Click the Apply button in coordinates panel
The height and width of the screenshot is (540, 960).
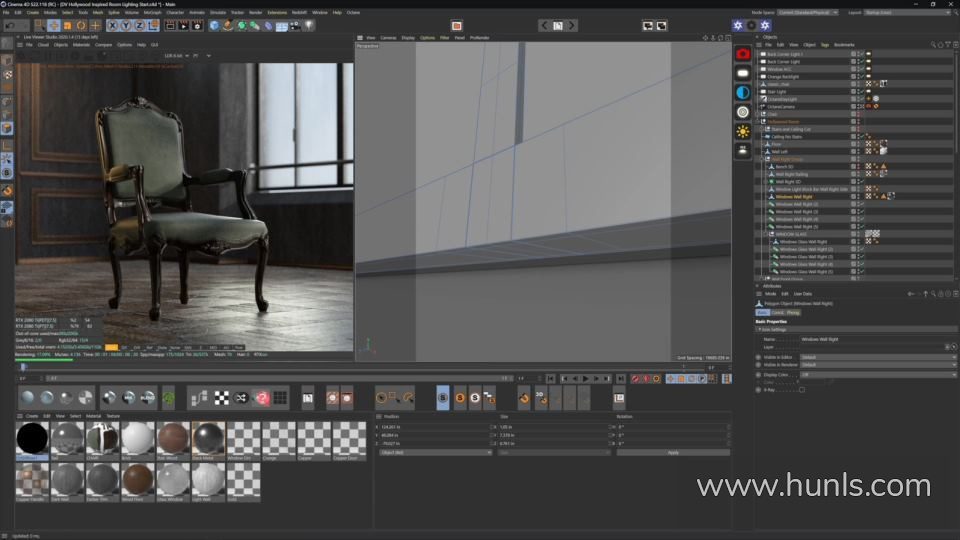click(x=673, y=452)
